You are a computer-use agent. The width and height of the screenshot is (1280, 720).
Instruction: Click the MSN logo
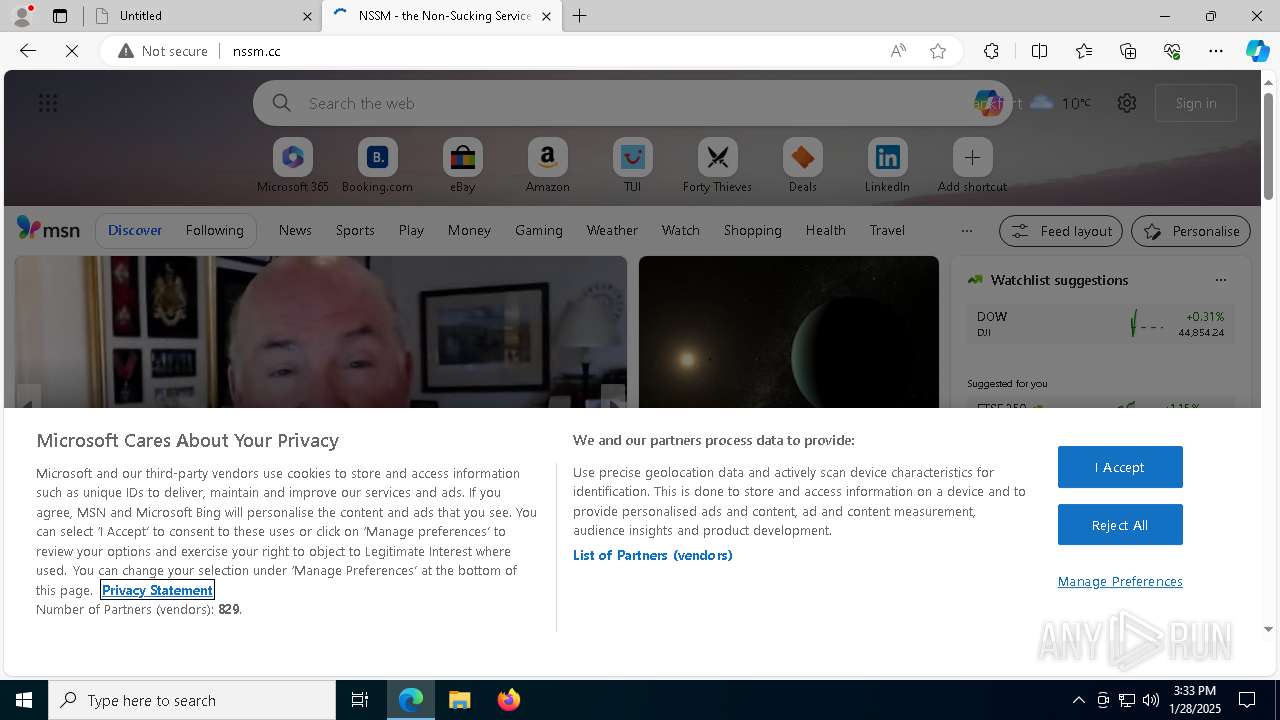click(x=48, y=229)
